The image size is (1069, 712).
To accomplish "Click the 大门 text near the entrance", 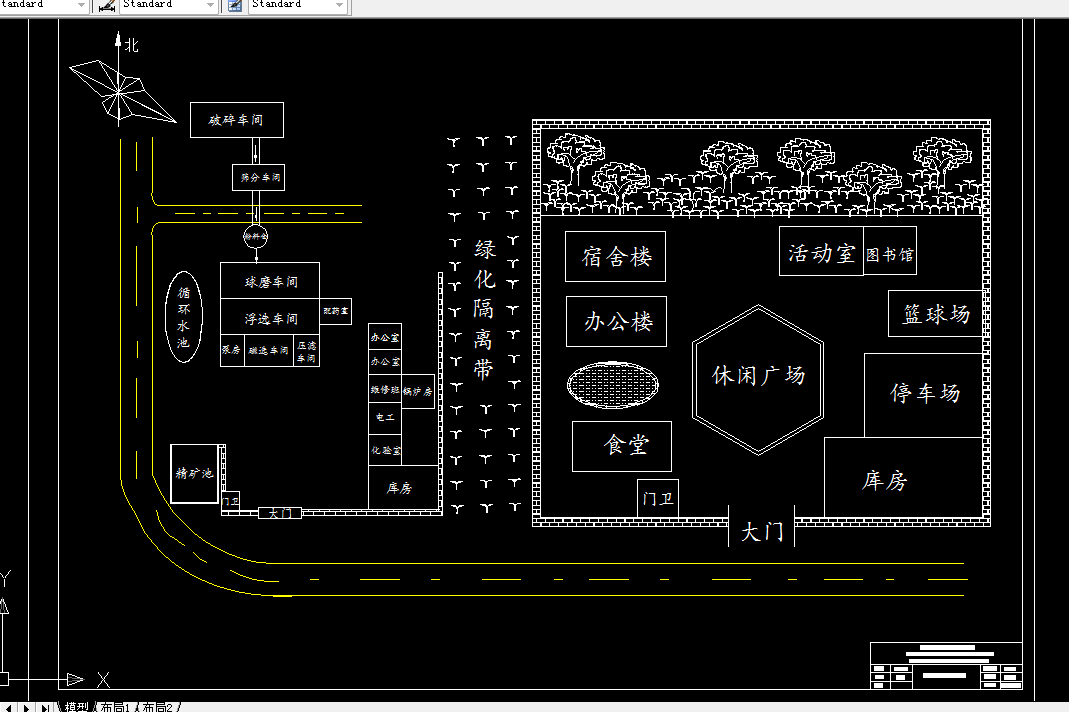I will click(x=761, y=529).
